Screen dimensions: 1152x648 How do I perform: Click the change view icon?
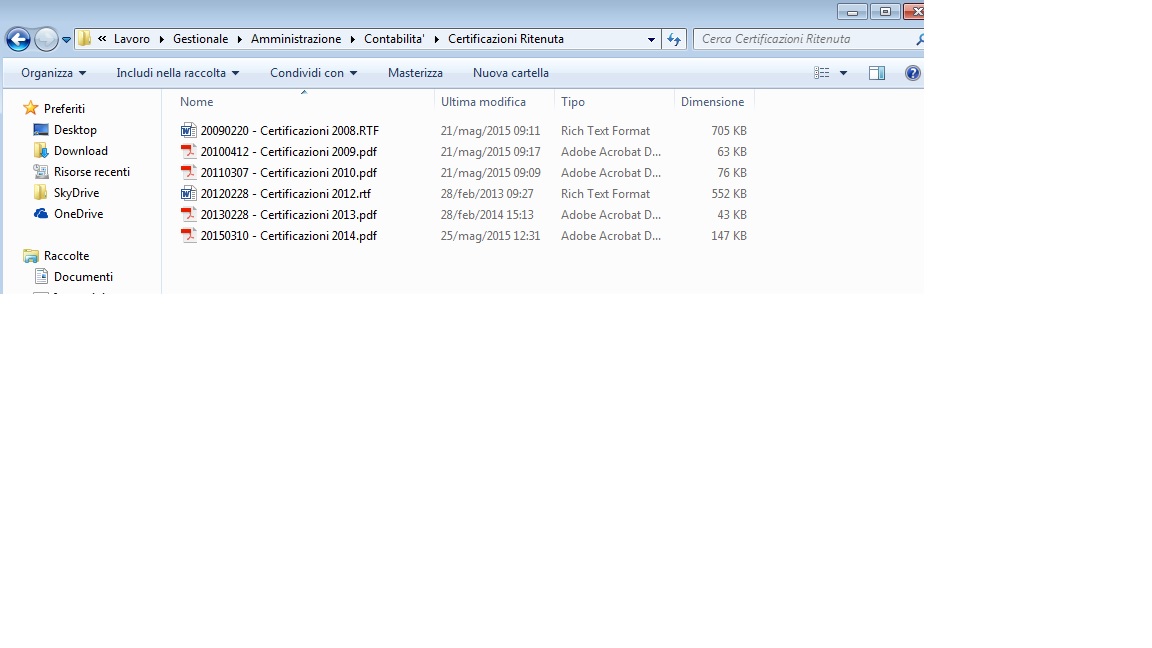[x=822, y=73]
